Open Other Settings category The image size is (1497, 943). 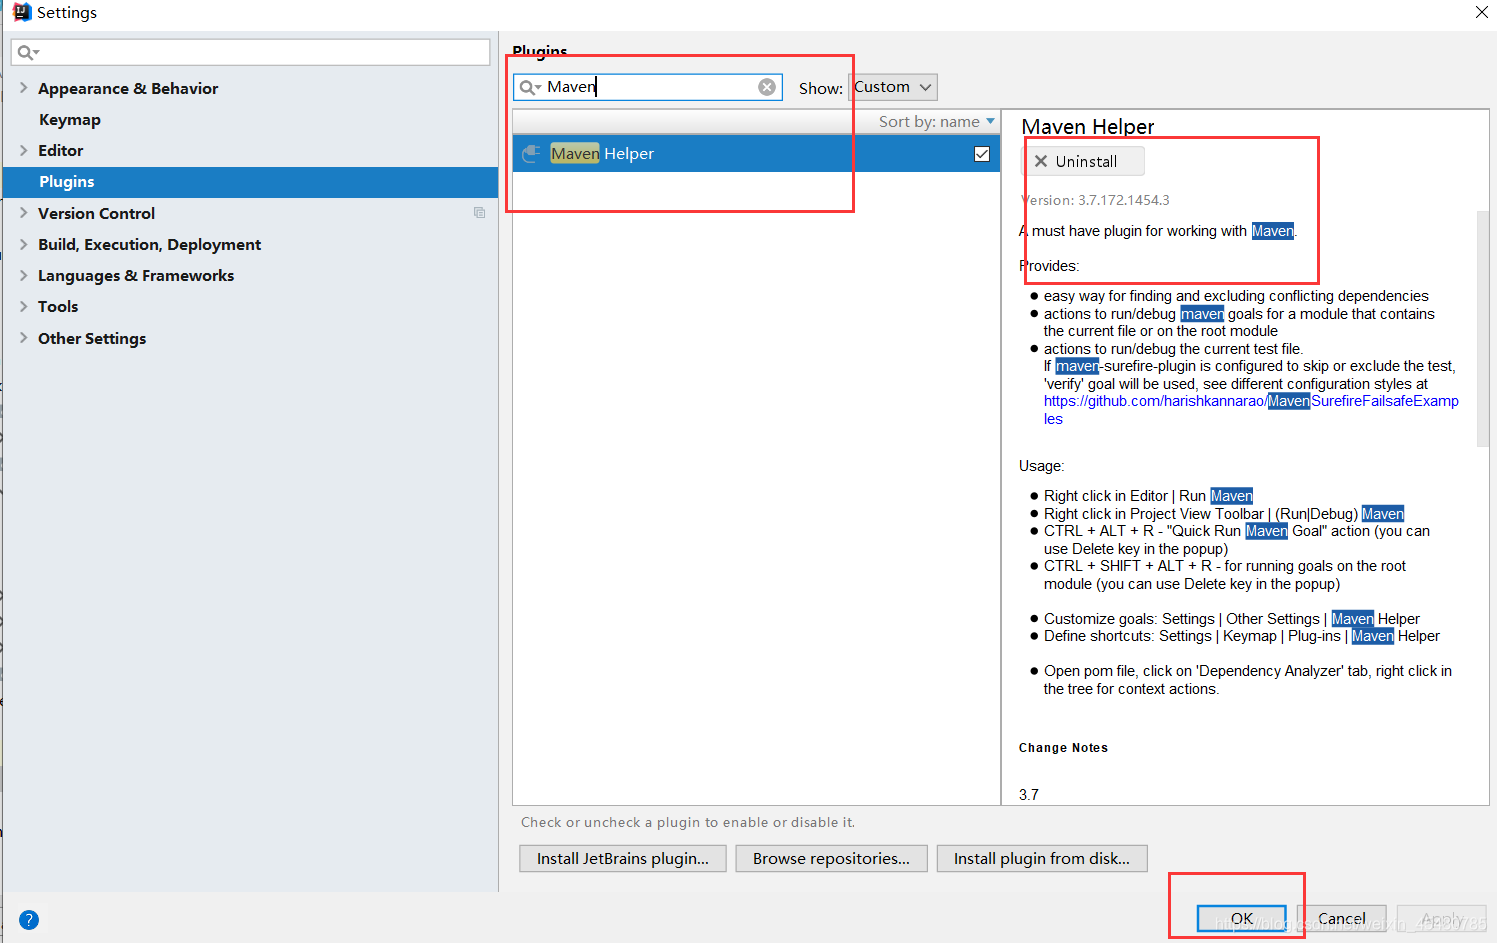pos(92,338)
